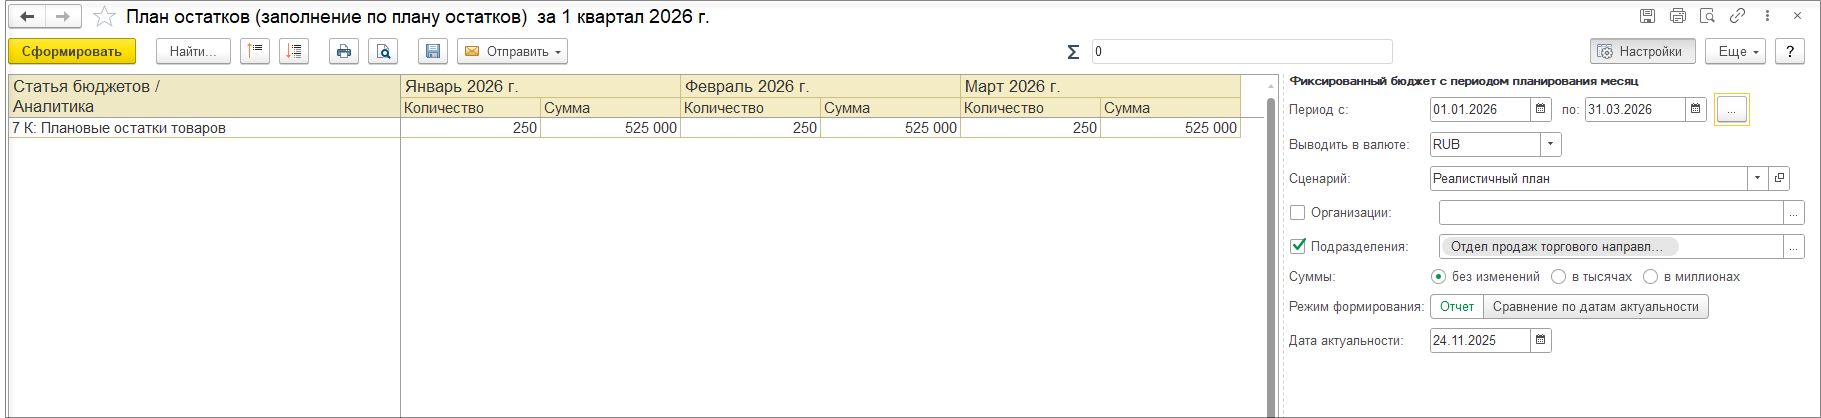Click the report vertical scrollbar
The image size is (1821, 418).
coord(1271,250)
